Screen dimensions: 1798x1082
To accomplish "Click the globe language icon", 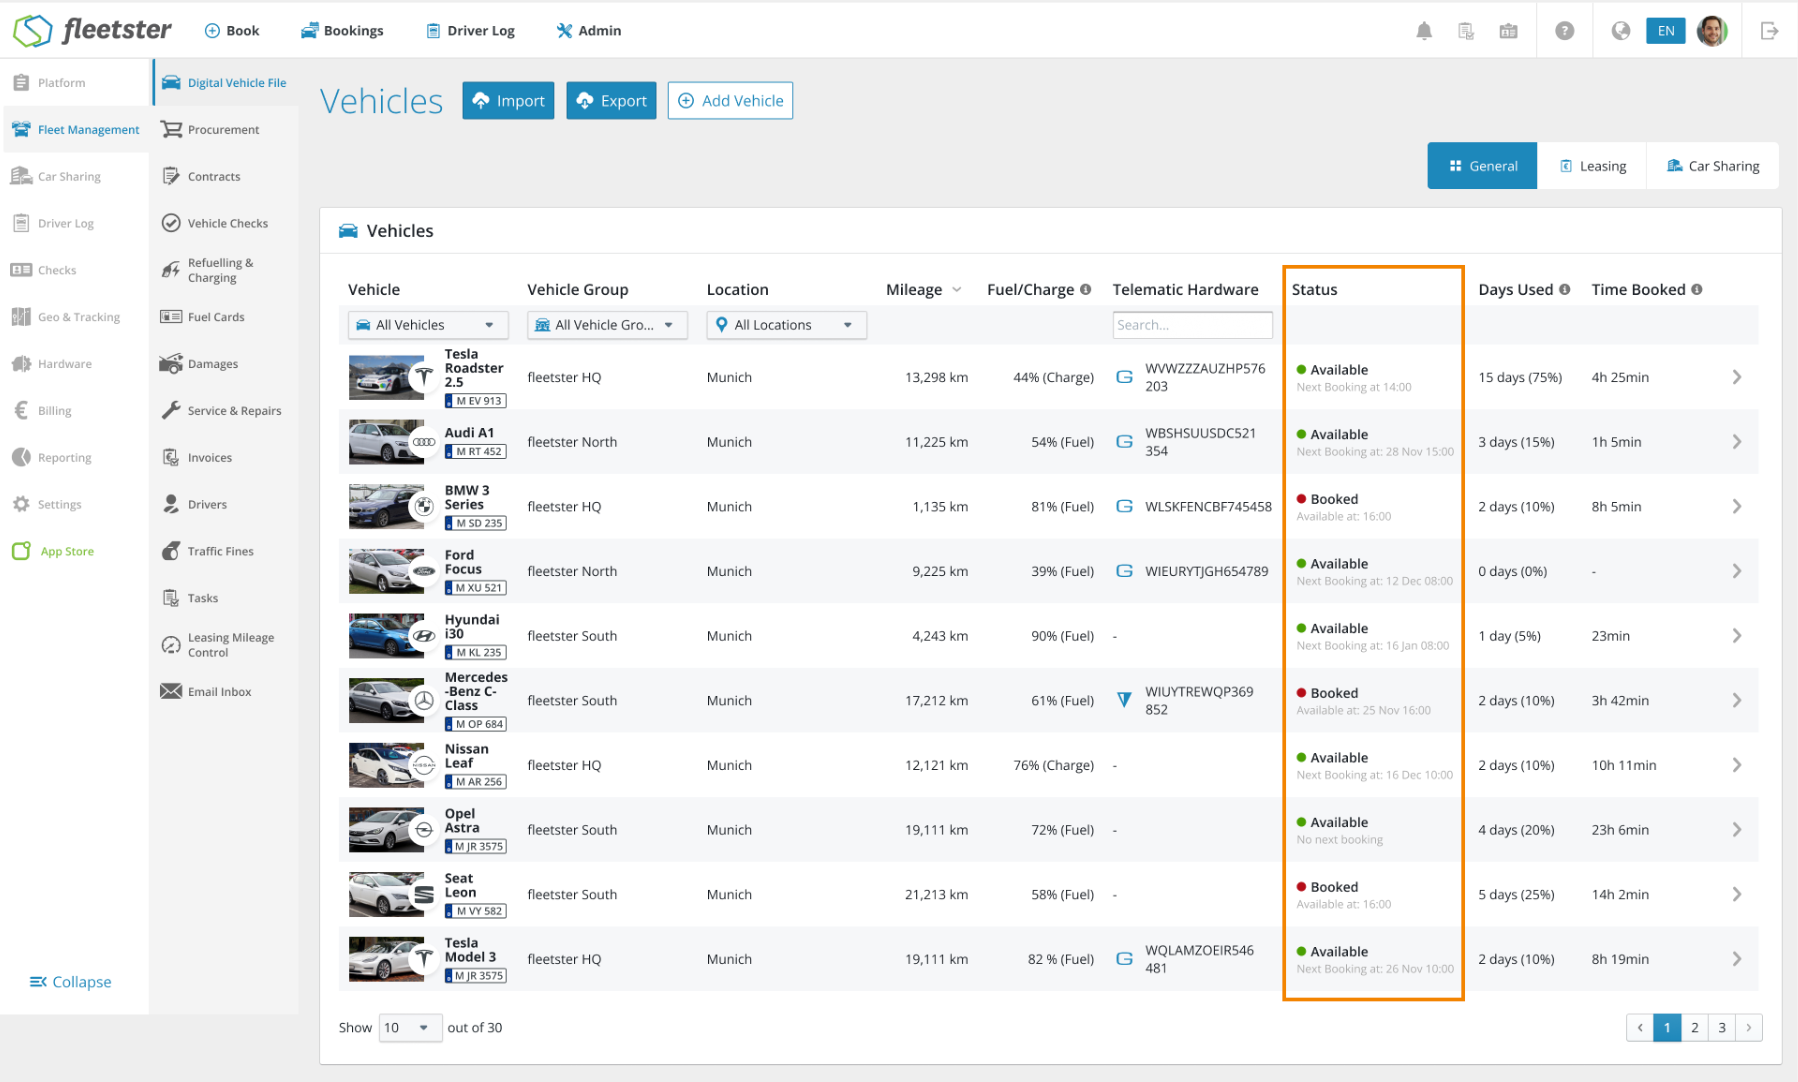I will click(1621, 31).
